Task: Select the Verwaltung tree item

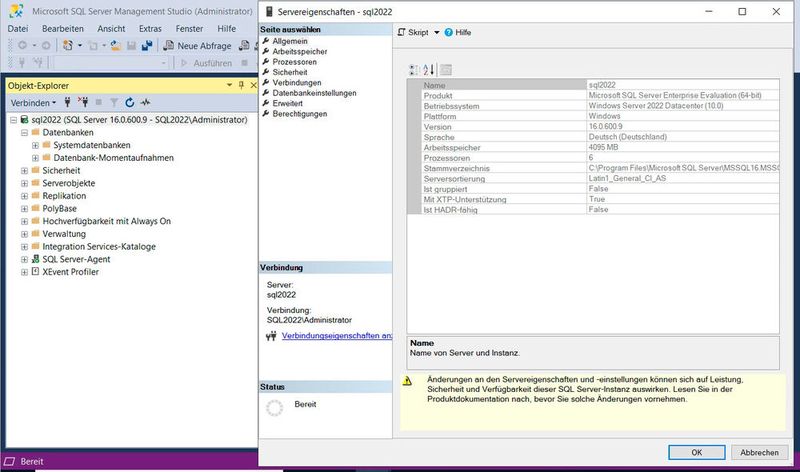Action: [64, 234]
